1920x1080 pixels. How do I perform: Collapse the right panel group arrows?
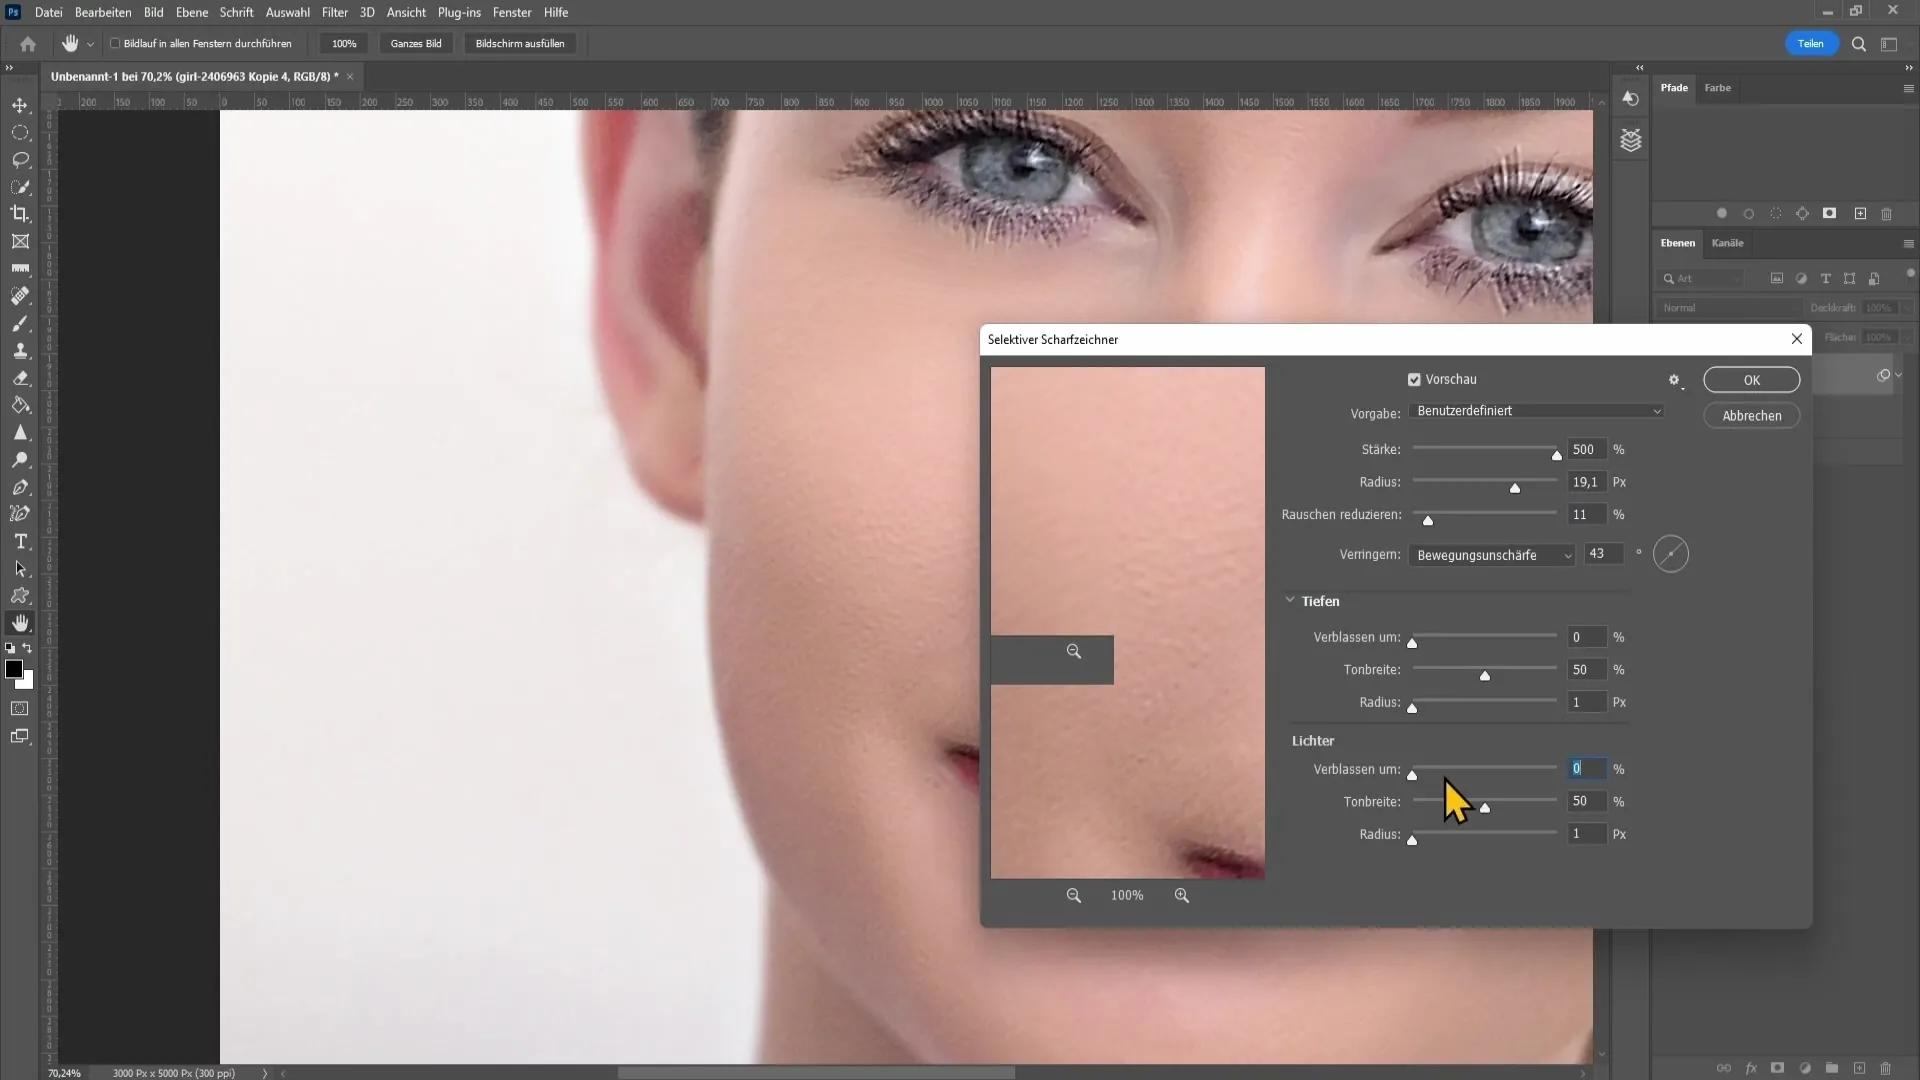click(x=1908, y=67)
